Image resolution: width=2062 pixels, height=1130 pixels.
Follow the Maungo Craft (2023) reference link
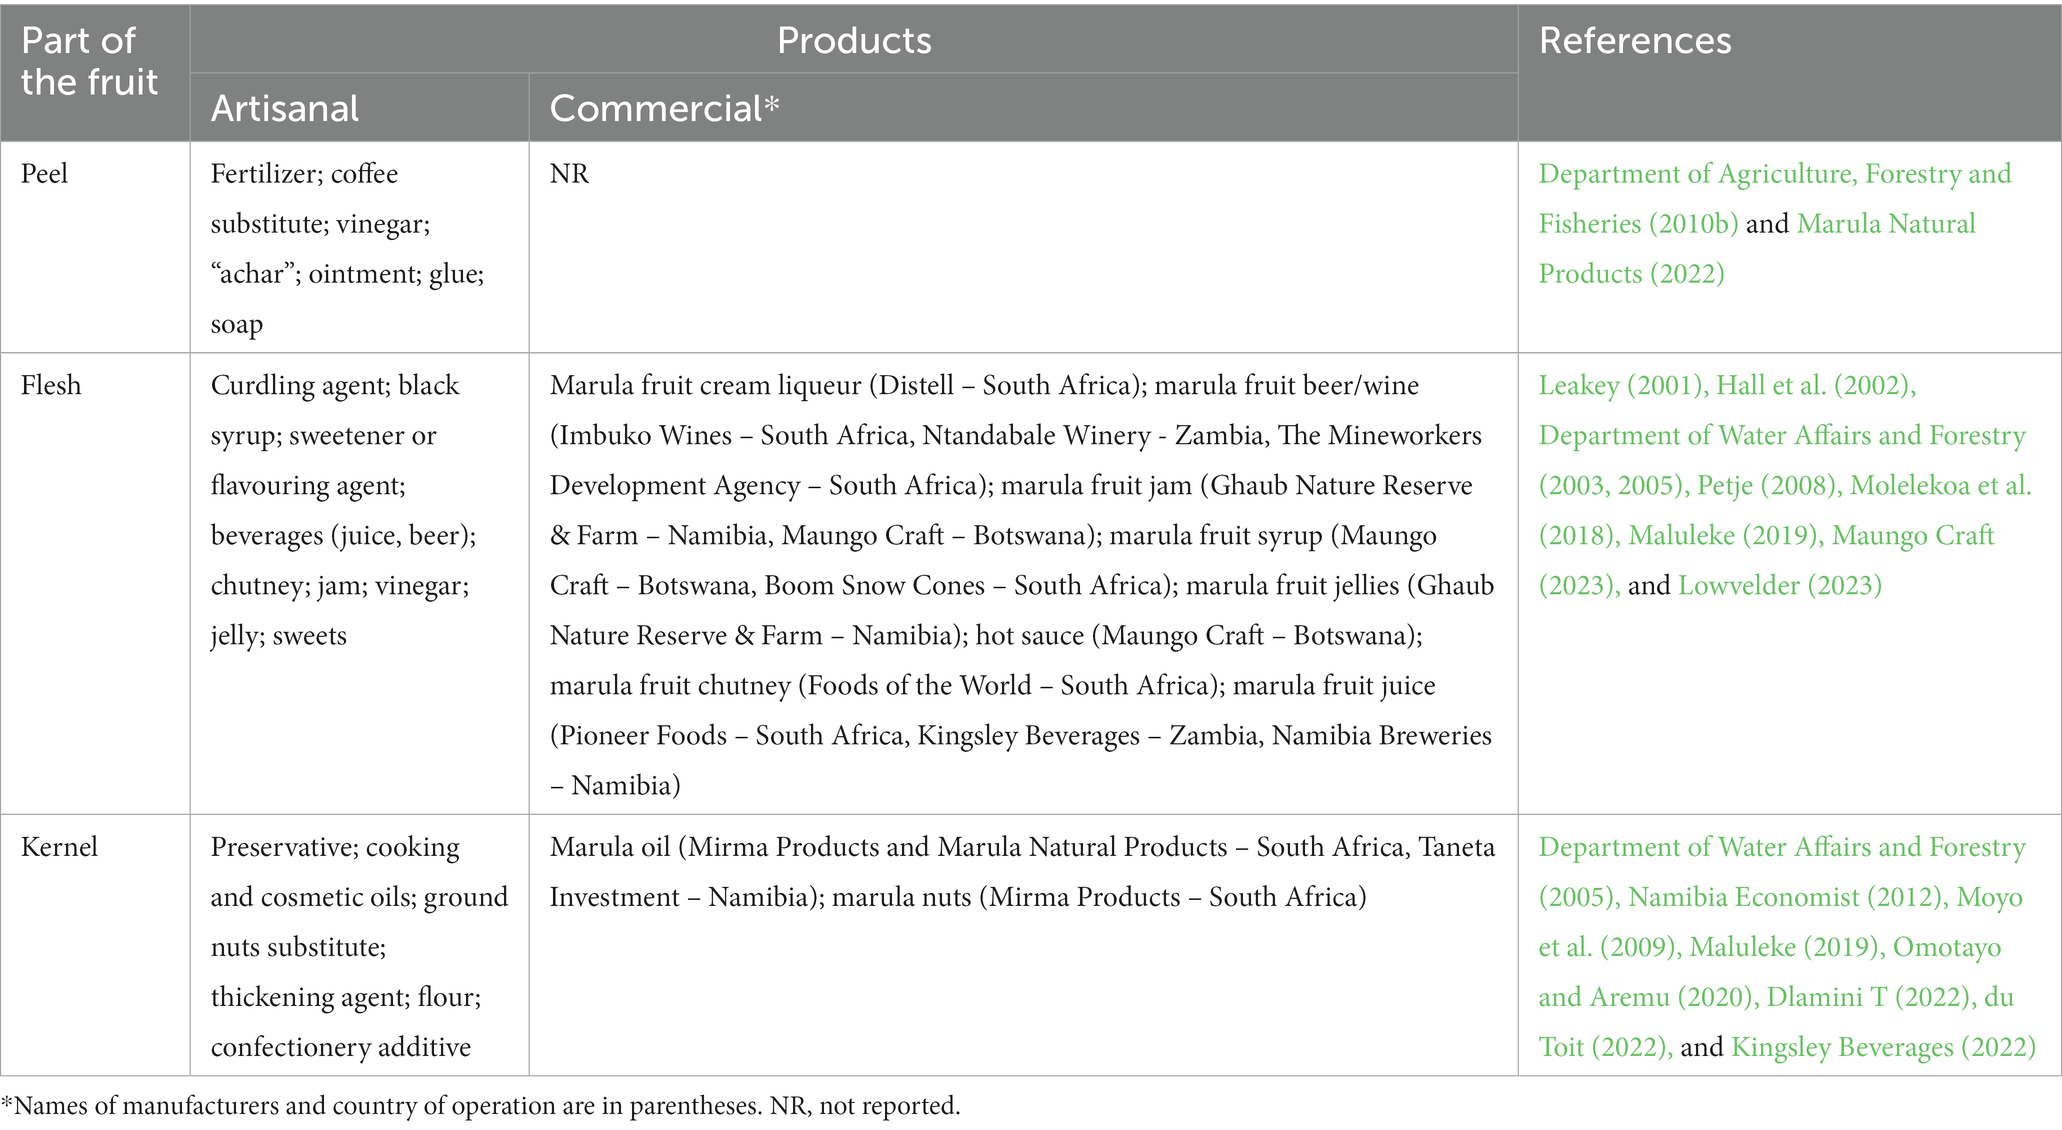click(1766, 561)
